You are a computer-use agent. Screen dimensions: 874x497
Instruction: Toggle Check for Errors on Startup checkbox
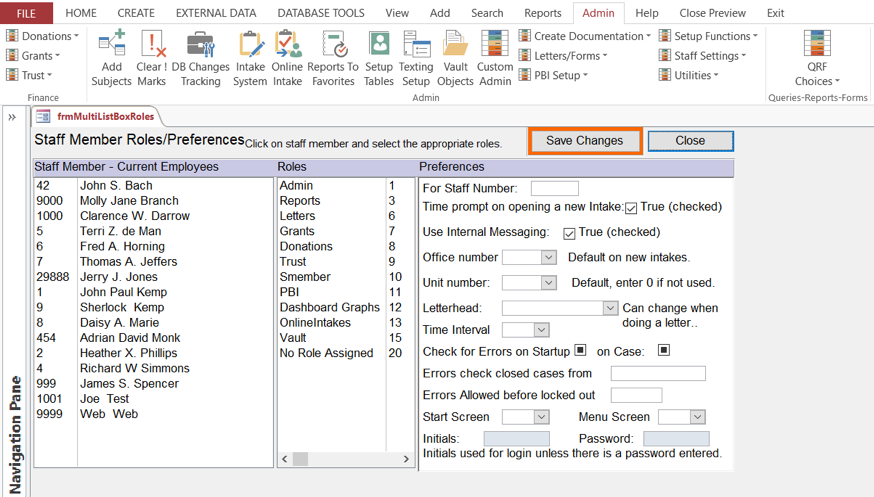580,351
